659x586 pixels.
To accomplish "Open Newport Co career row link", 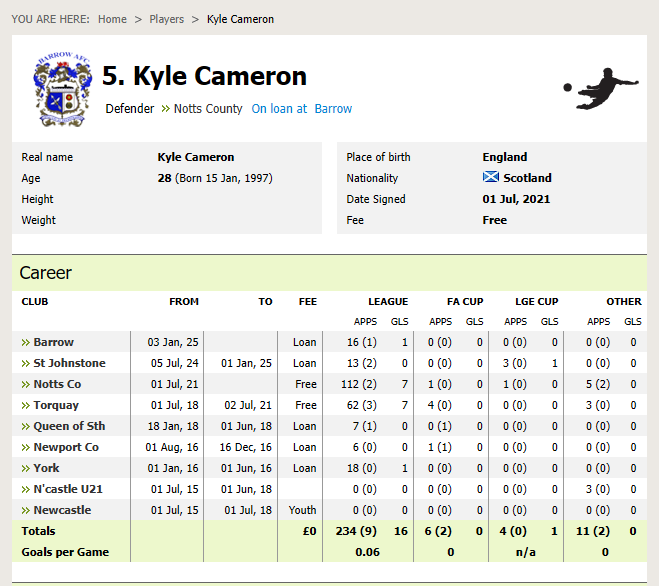I will pyautogui.click(x=66, y=447).
